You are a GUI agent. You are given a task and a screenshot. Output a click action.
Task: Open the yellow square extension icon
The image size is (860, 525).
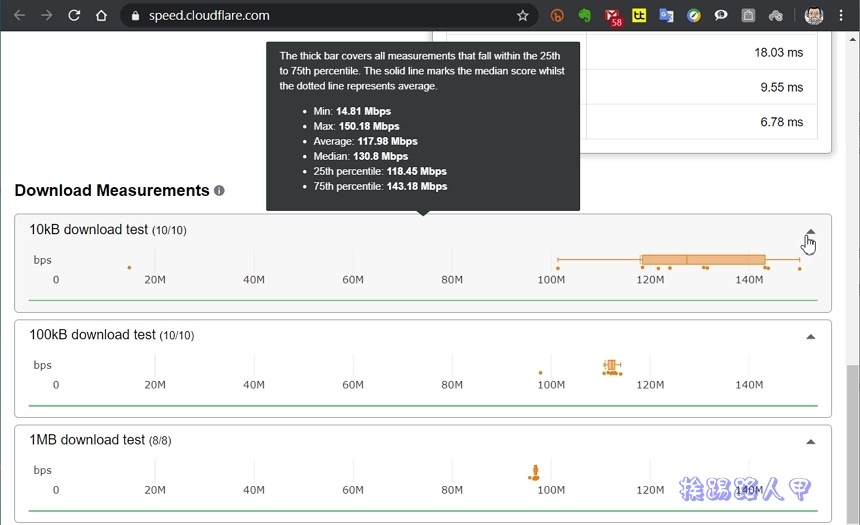[x=639, y=15]
